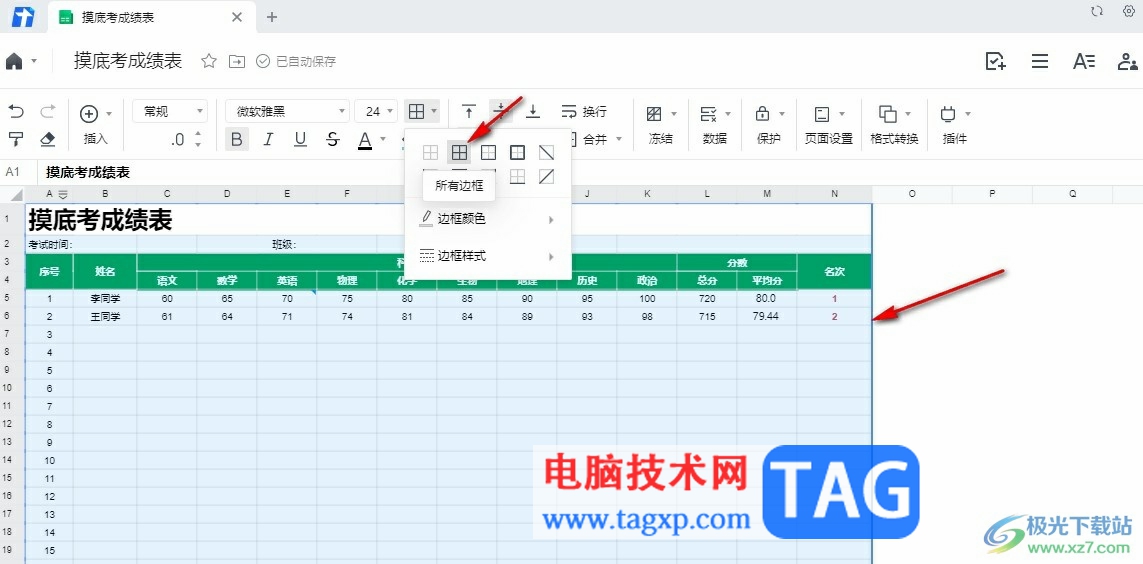Open the Protect (保护) tool

(769, 125)
